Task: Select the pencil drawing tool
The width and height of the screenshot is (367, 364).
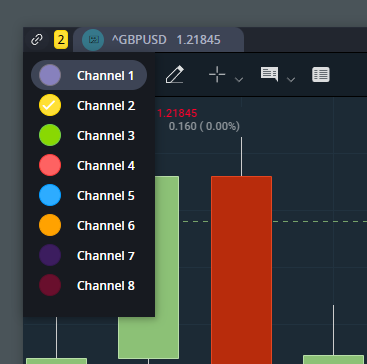Action: (175, 75)
